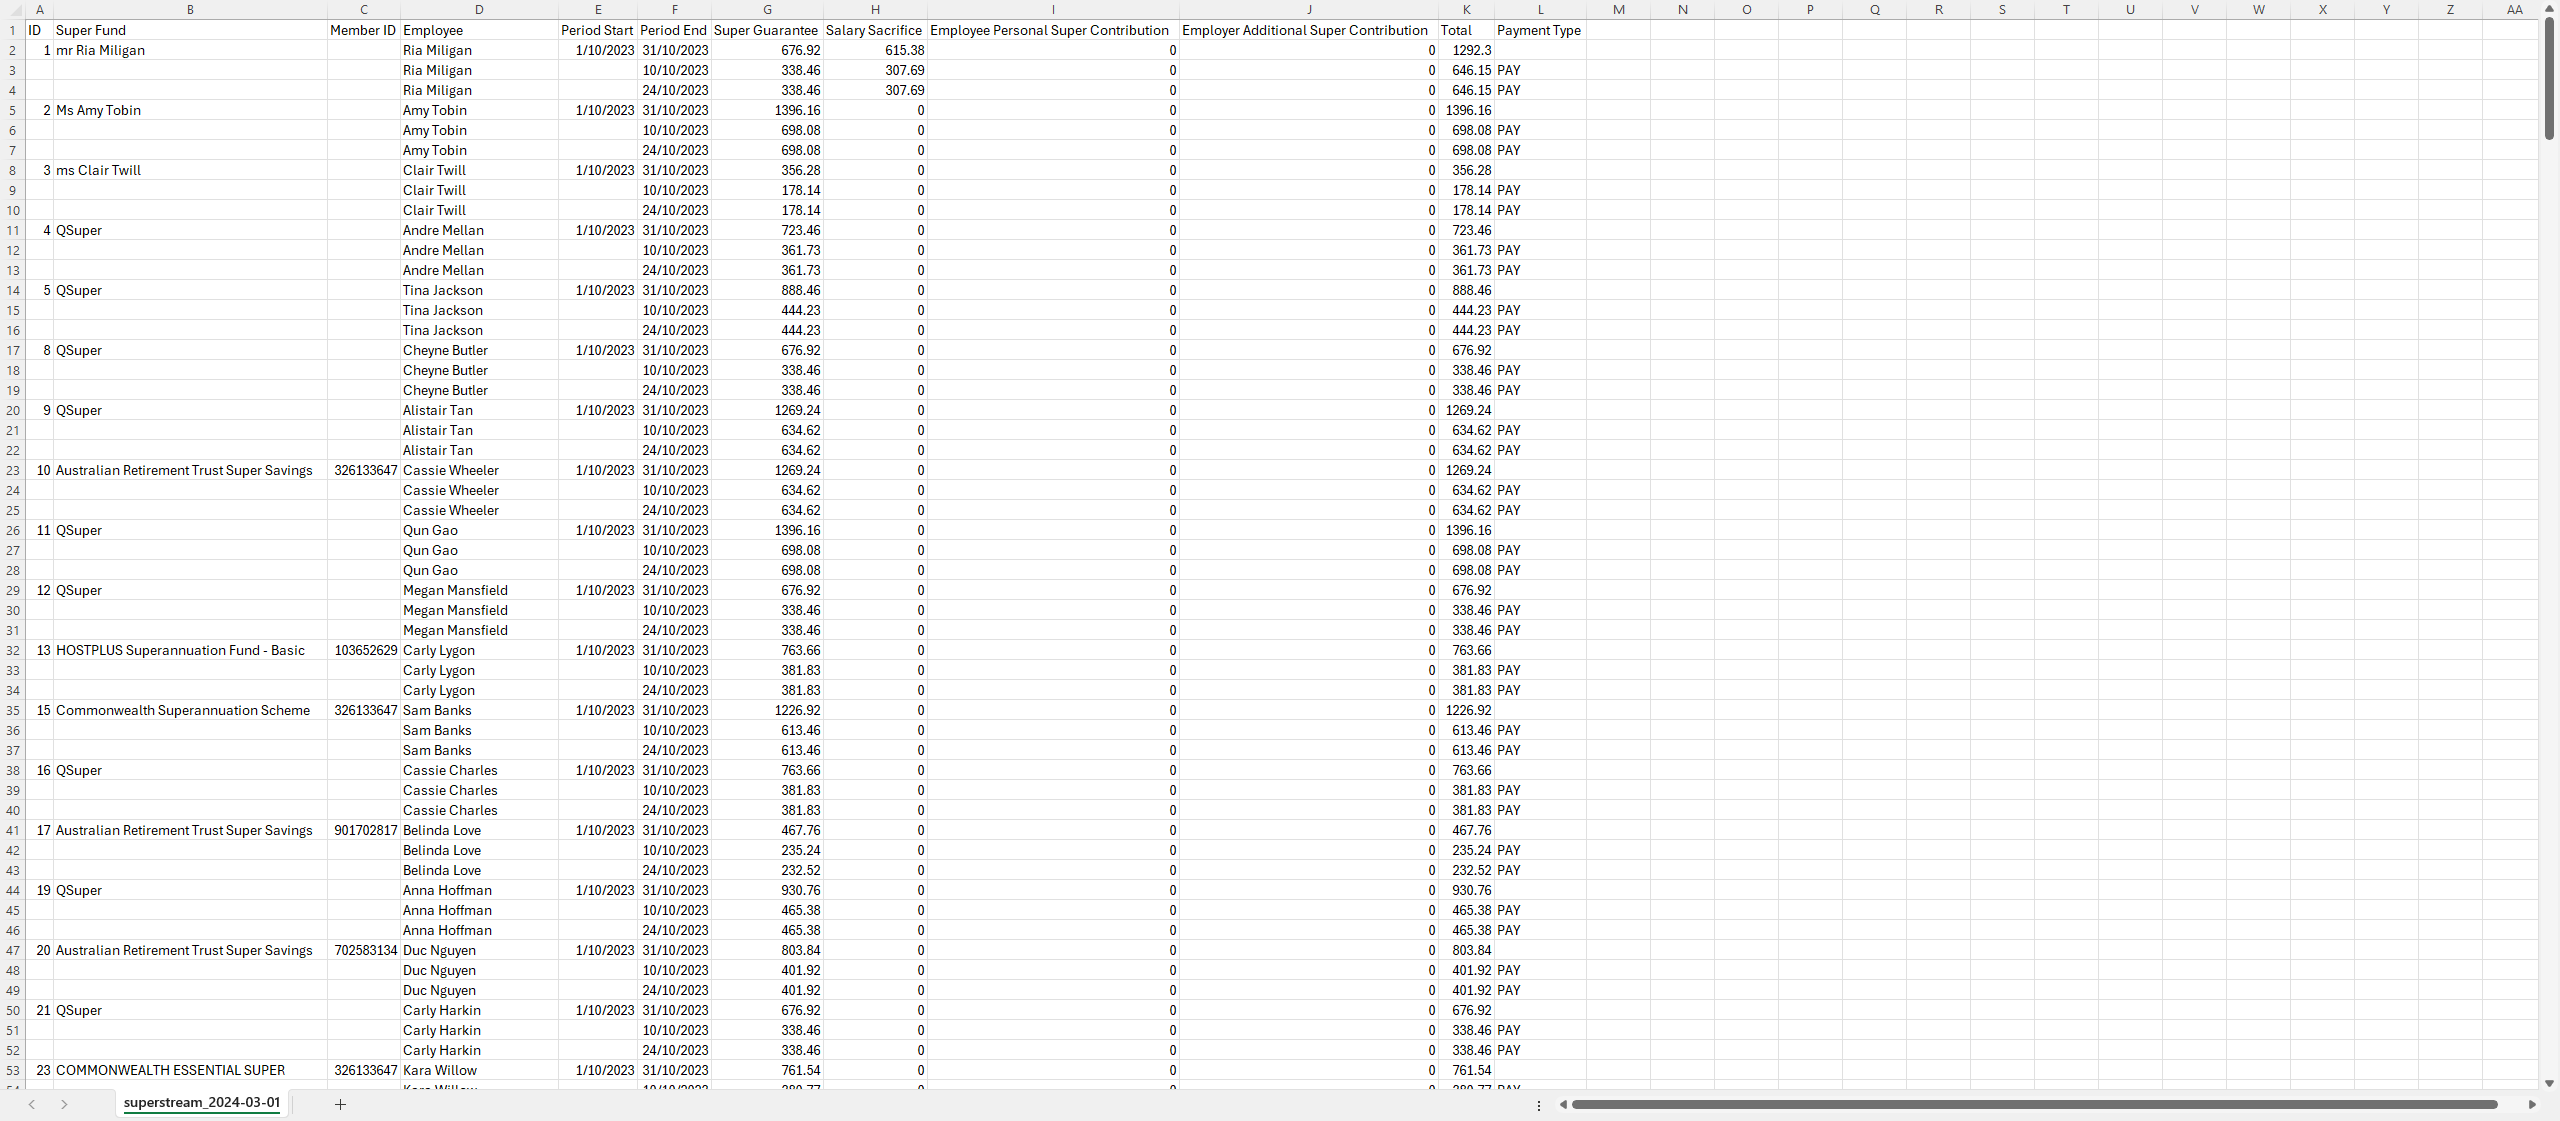This screenshot has width=2560, height=1121.
Task: Click horizontal scrollbar left arrow
Action: (1563, 1104)
